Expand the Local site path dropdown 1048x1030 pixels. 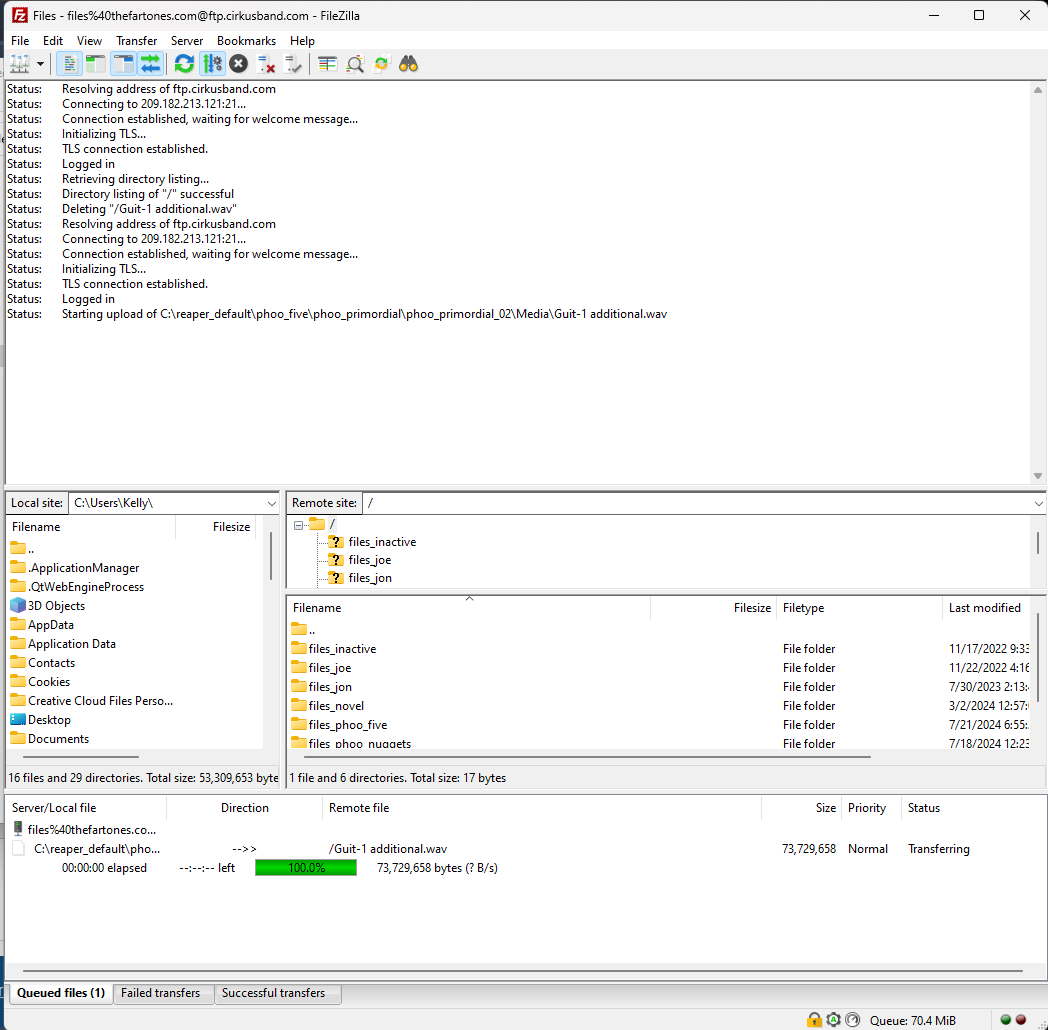pos(272,503)
